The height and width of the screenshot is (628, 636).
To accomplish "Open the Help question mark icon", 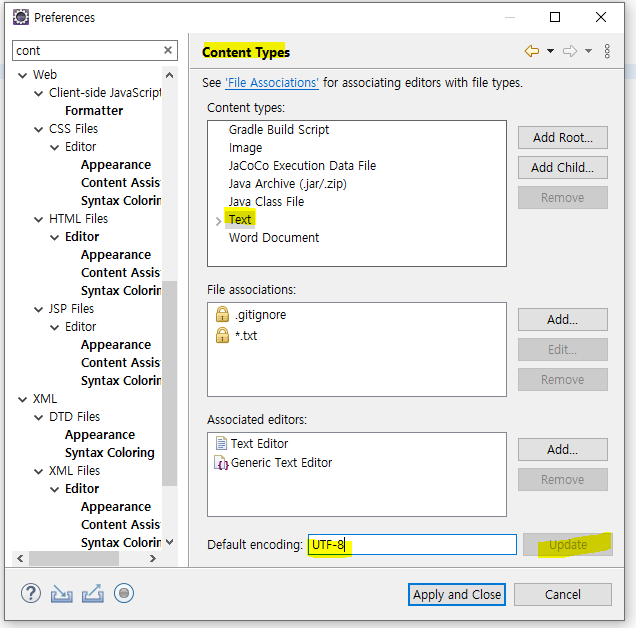I will click(31, 594).
